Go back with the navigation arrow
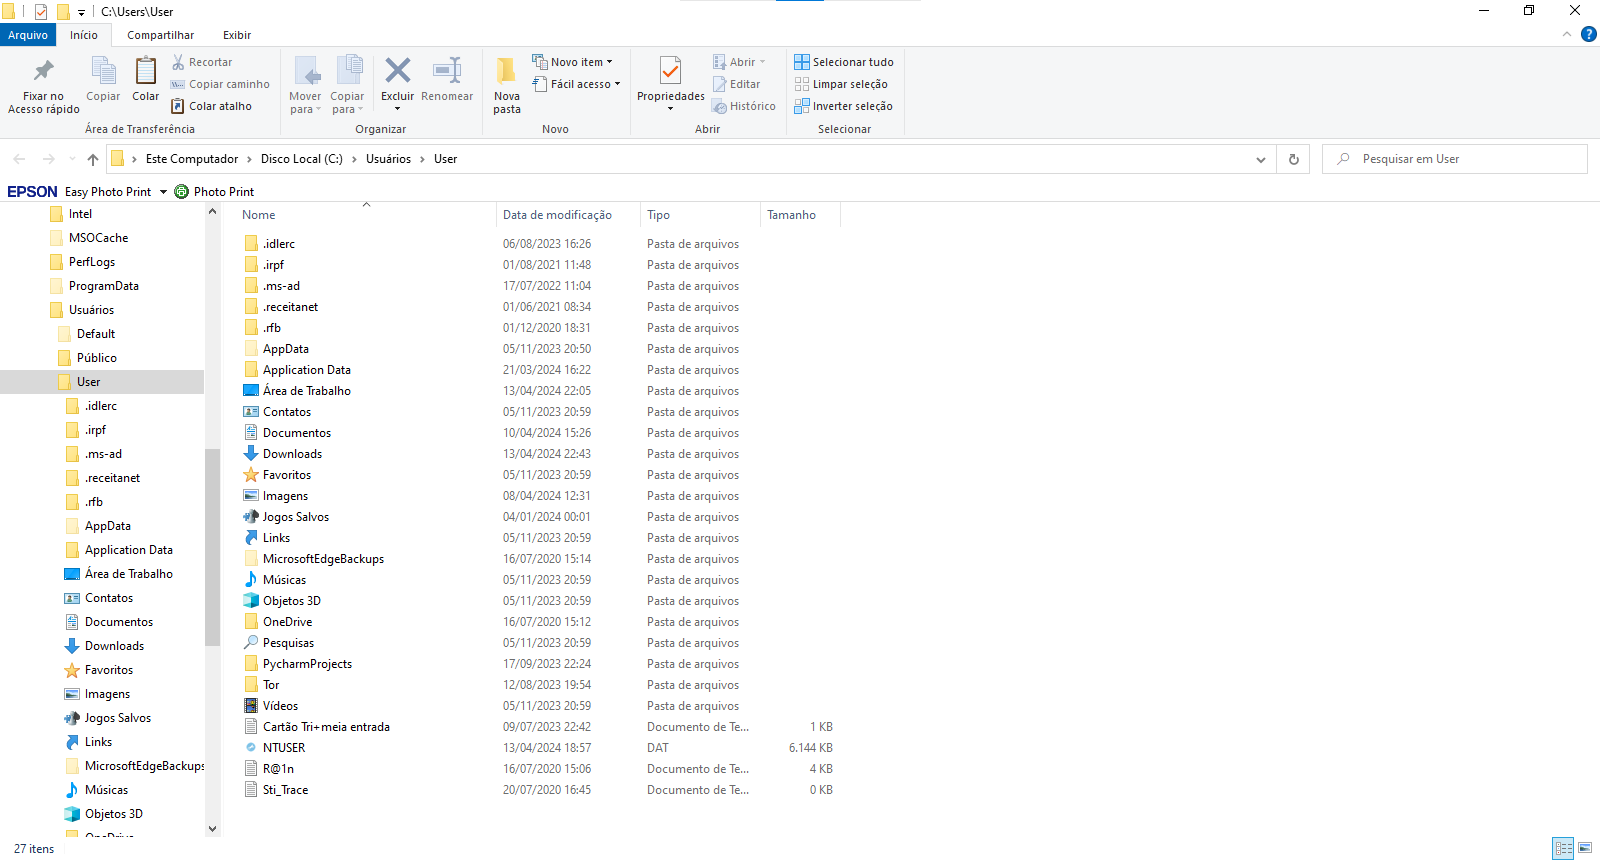Image resolution: width=1600 pixels, height=860 pixels. 19,159
